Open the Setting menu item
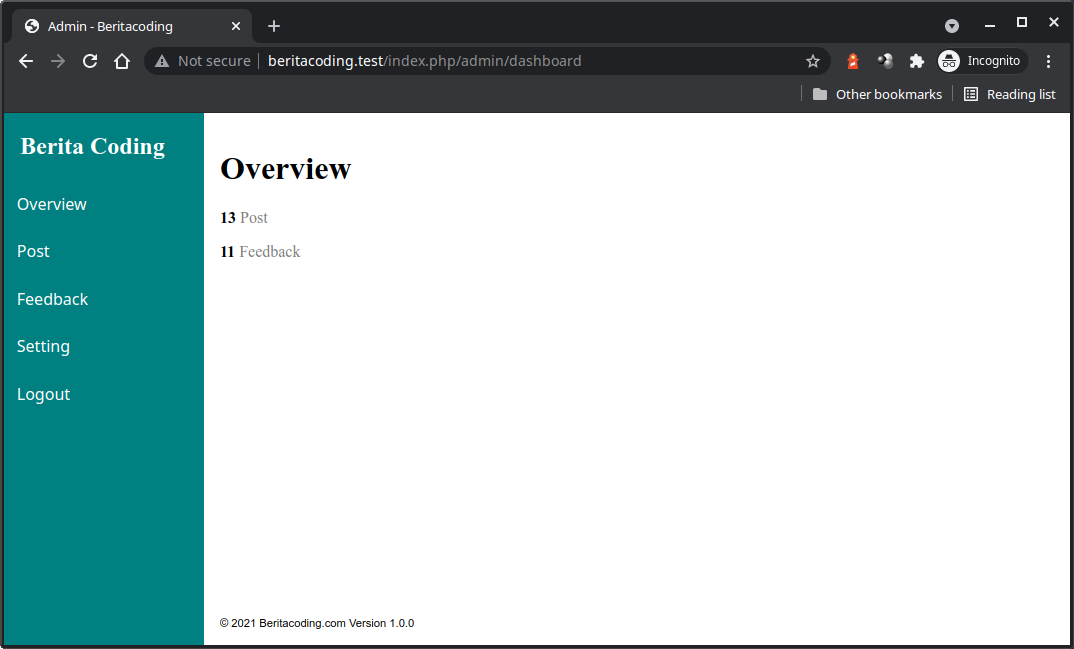Image resolution: width=1074 pixels, height=649 pixels. pos(43,346)
